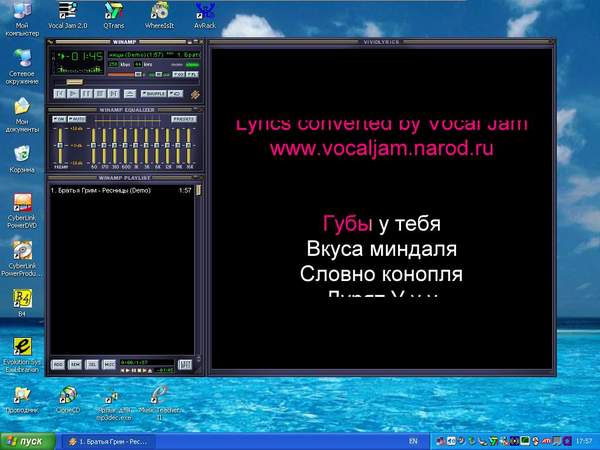Toggle the equalizer AUTO button
The width and height of the screenshot is (600, 450).
pos(77,119)
